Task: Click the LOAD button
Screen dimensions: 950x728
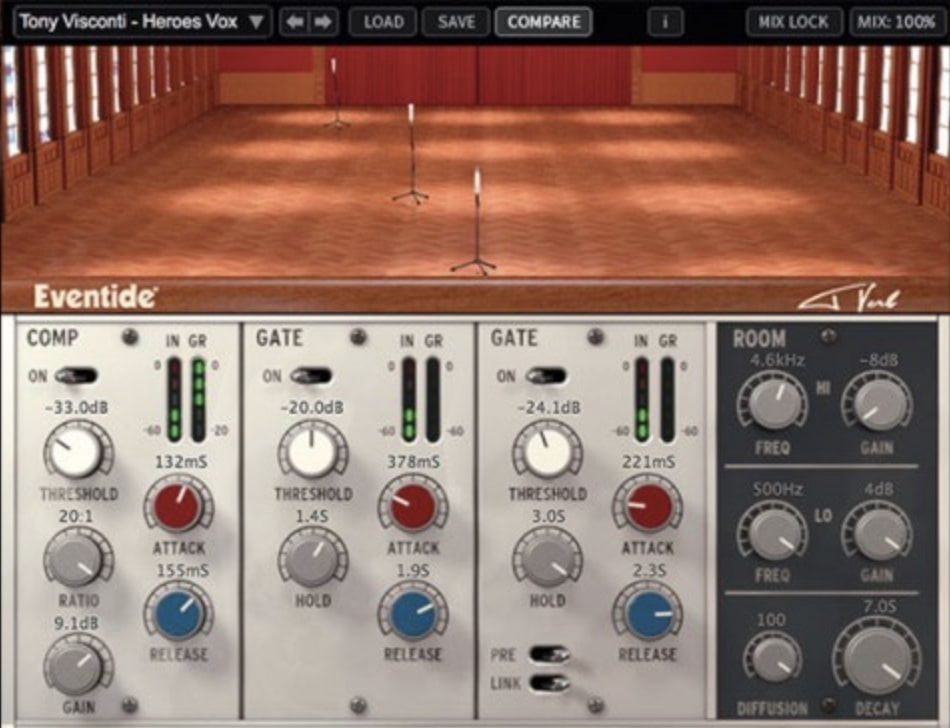Action: pos(383,22)
